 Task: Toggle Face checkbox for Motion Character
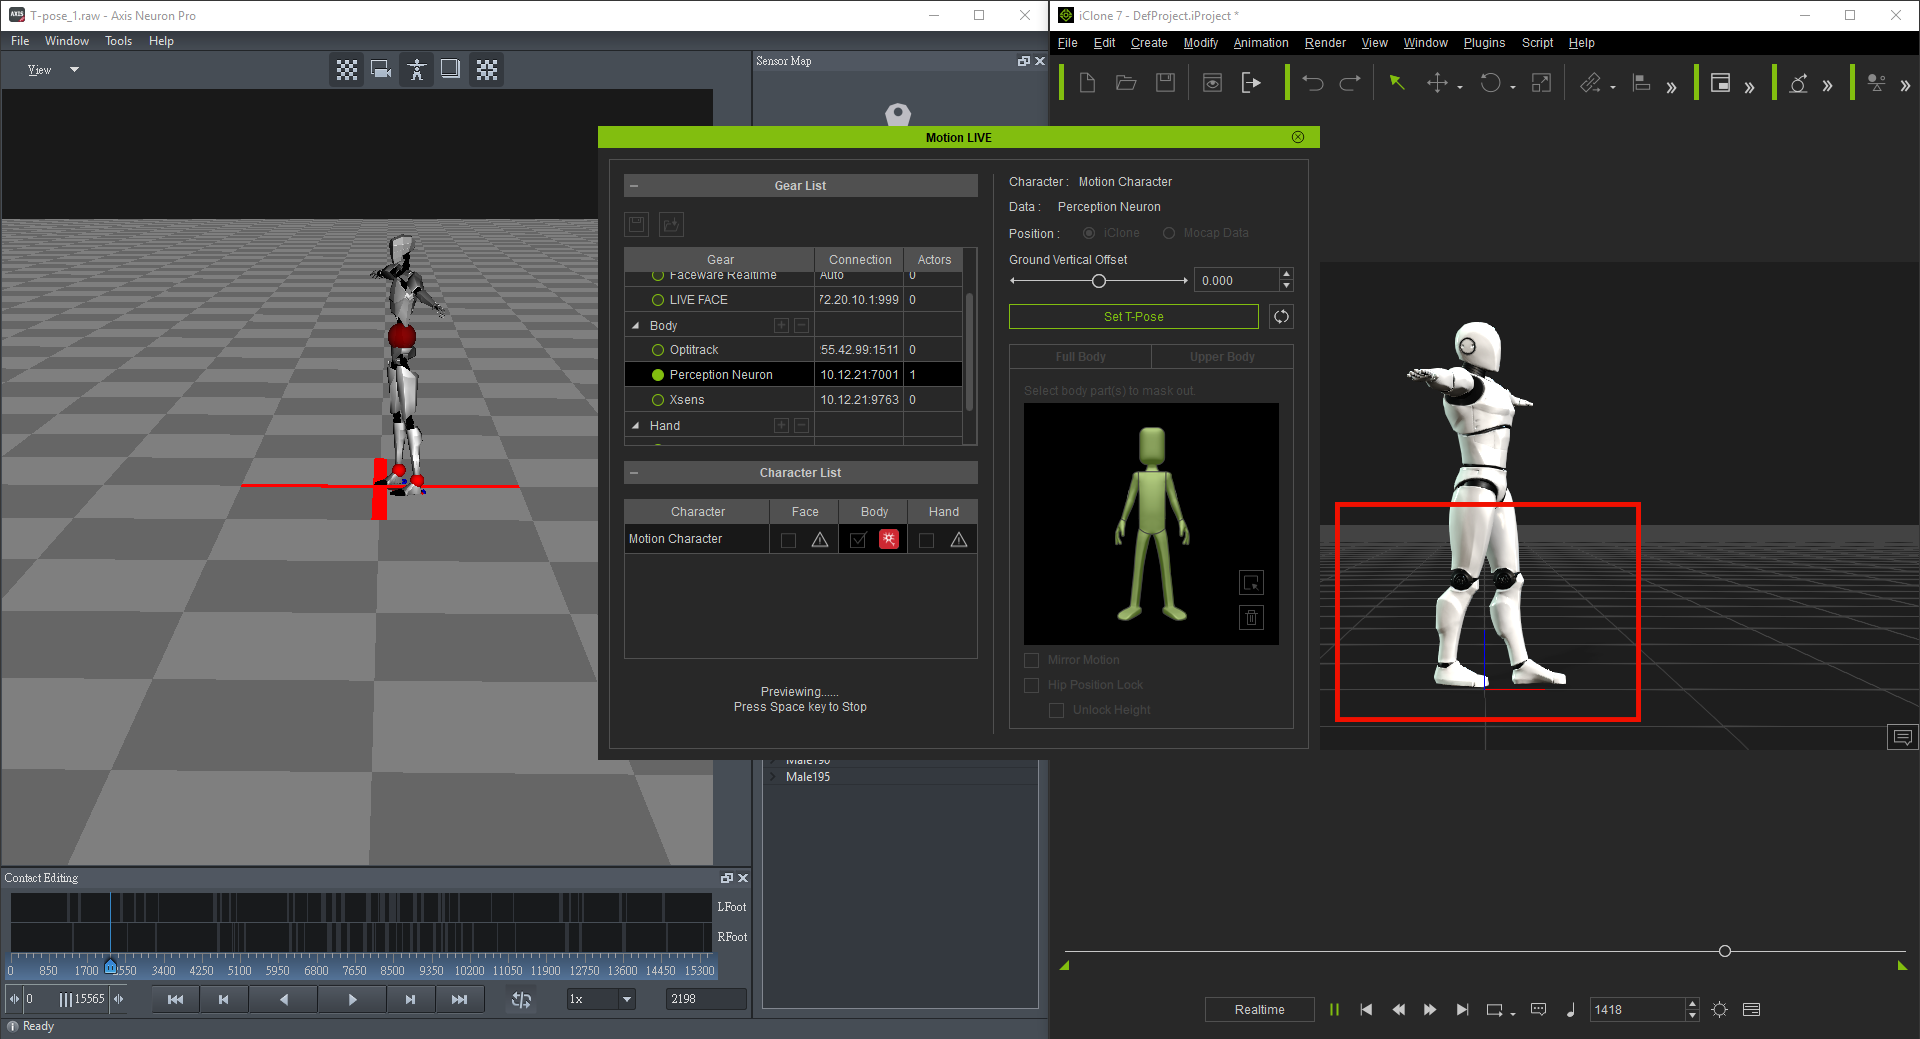click(x=789, y=541)
